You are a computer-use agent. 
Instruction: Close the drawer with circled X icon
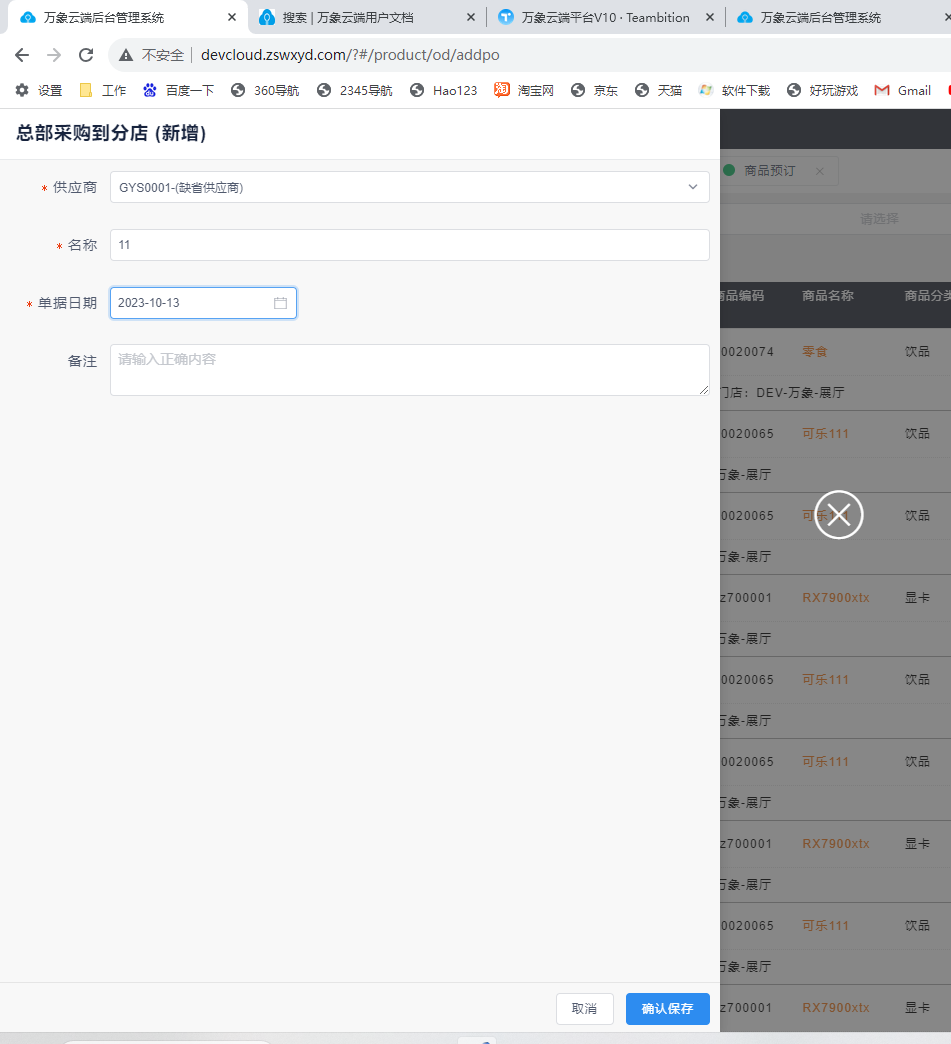838,515
